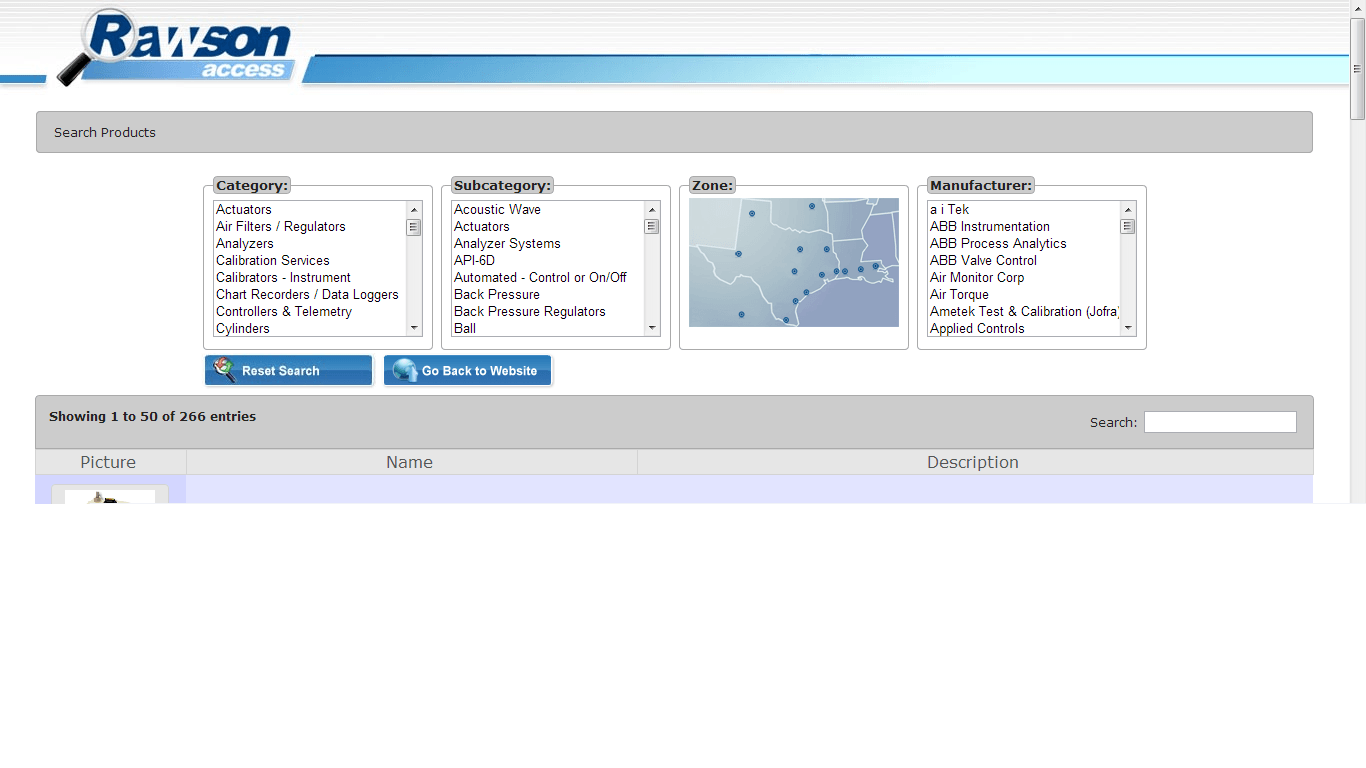Click the Picture column header
This screenshot has height=768, width=1366.
[x=108, y=462]
